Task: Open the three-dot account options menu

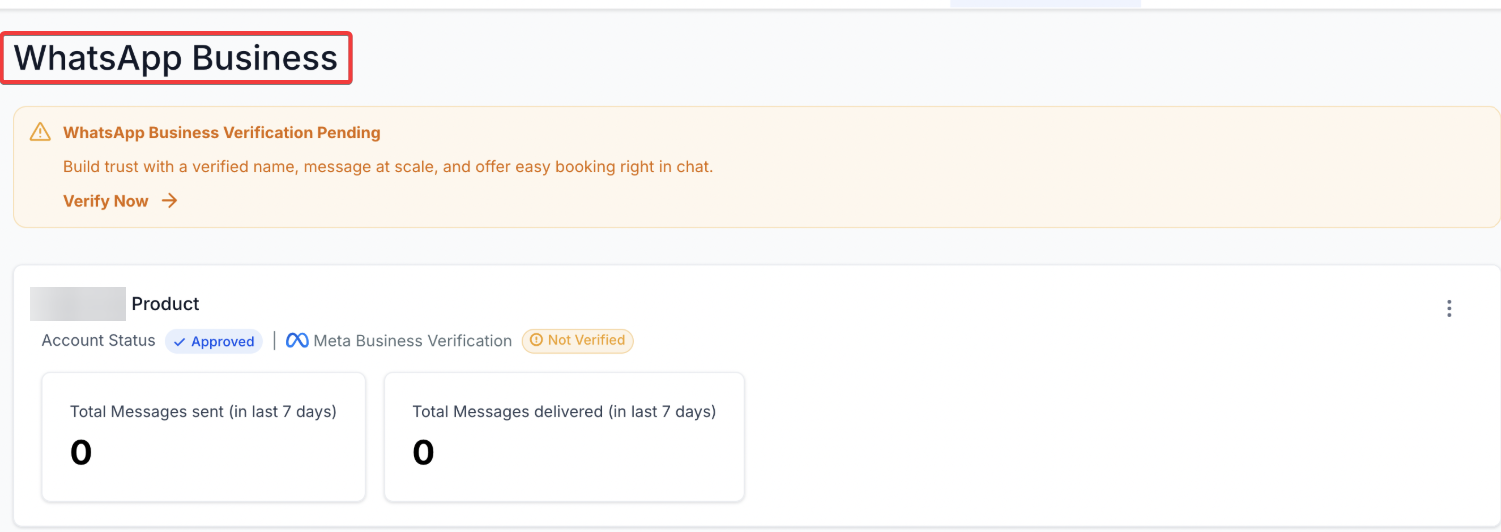Action: click(x=1449, y=309)
